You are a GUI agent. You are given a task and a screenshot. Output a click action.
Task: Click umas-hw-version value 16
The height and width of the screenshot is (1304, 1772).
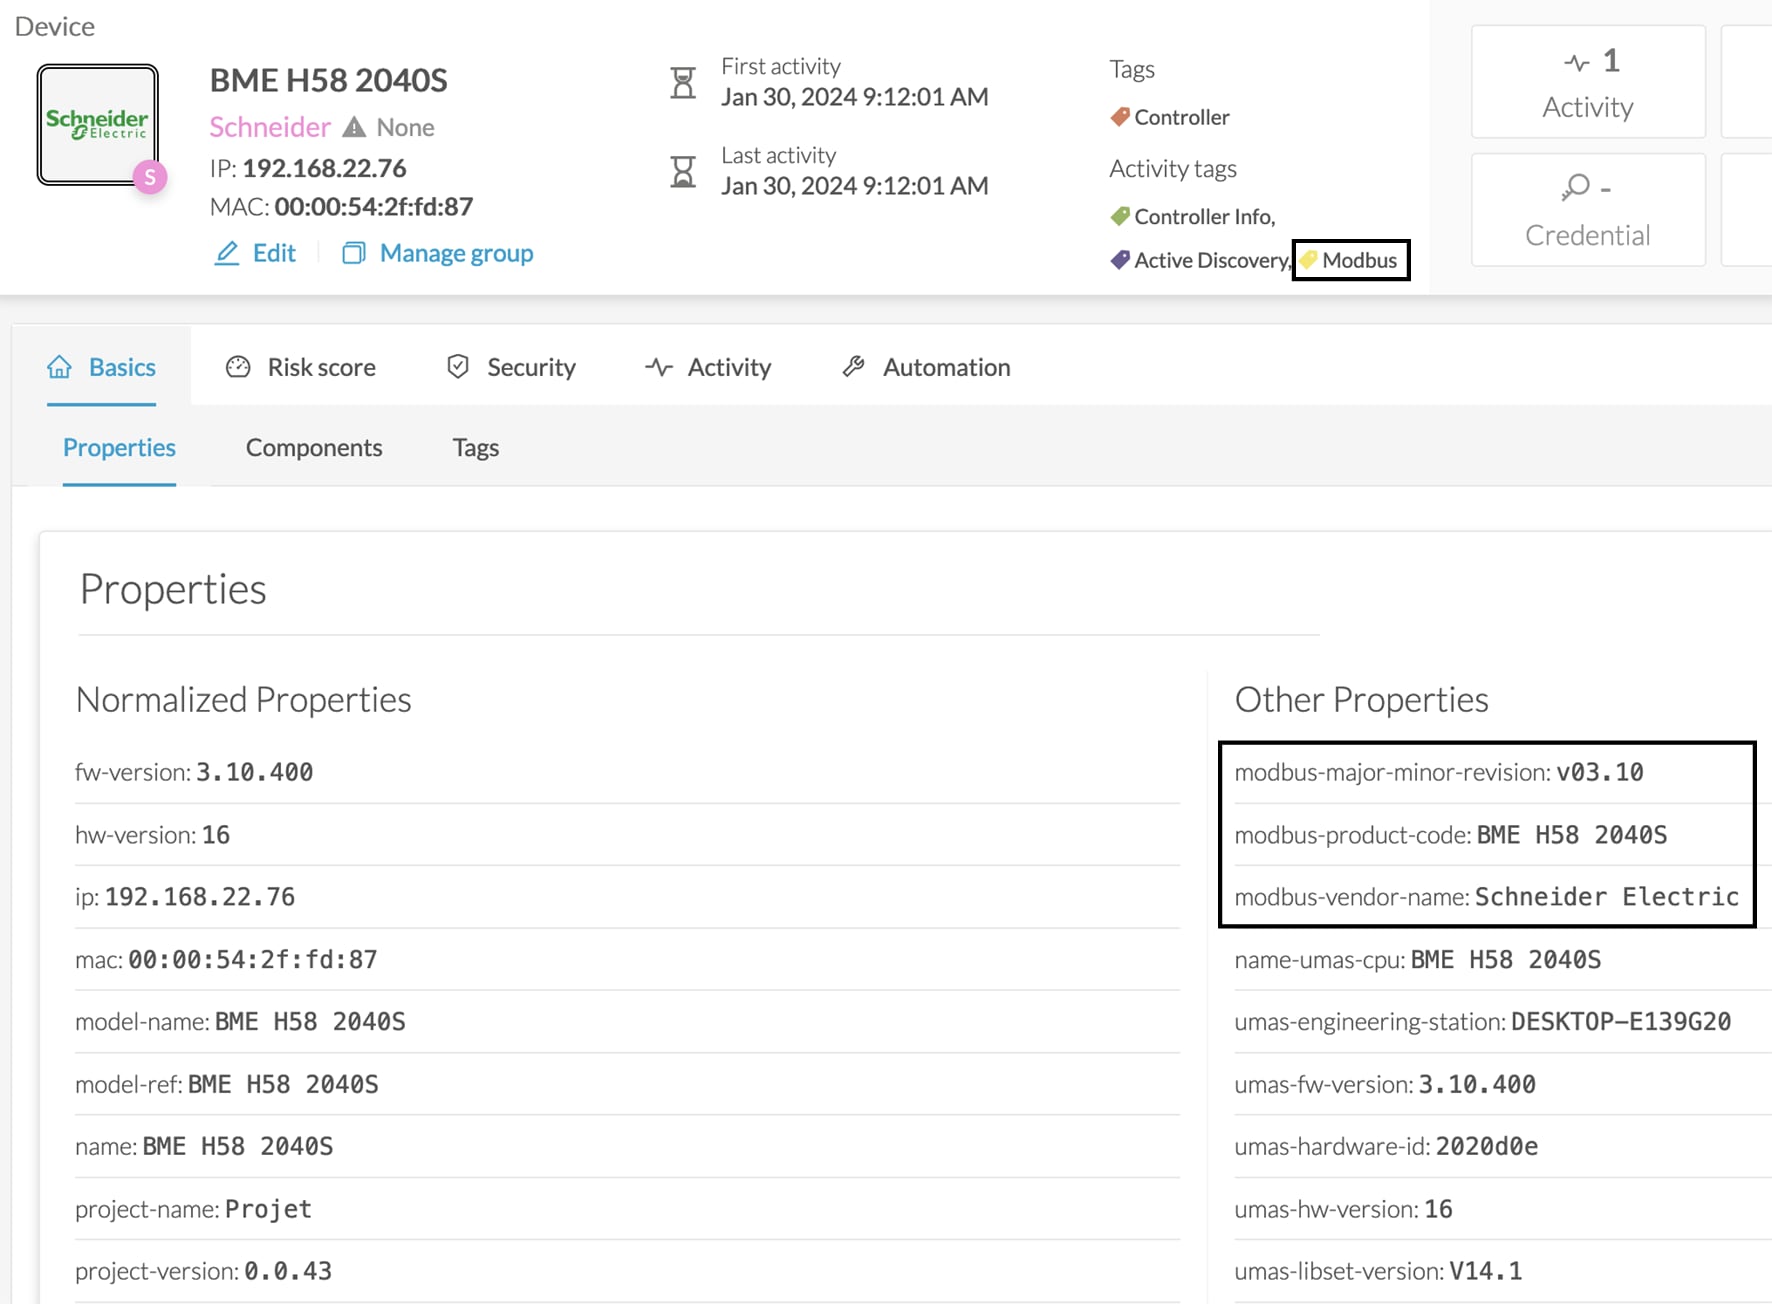tap(1438, 1209)
